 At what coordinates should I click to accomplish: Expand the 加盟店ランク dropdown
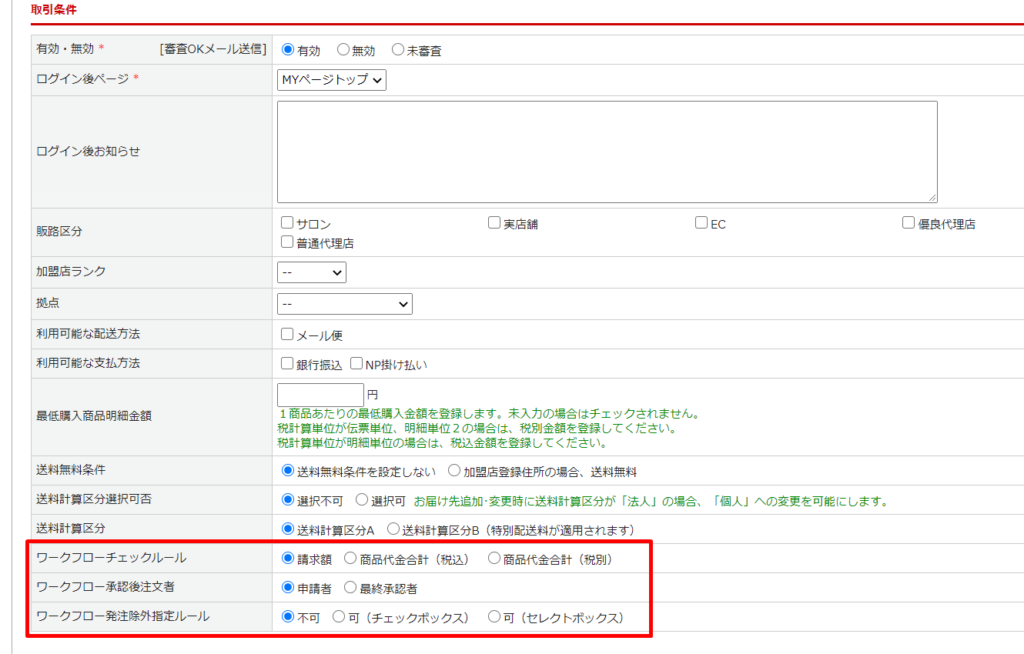click(312, 272)
